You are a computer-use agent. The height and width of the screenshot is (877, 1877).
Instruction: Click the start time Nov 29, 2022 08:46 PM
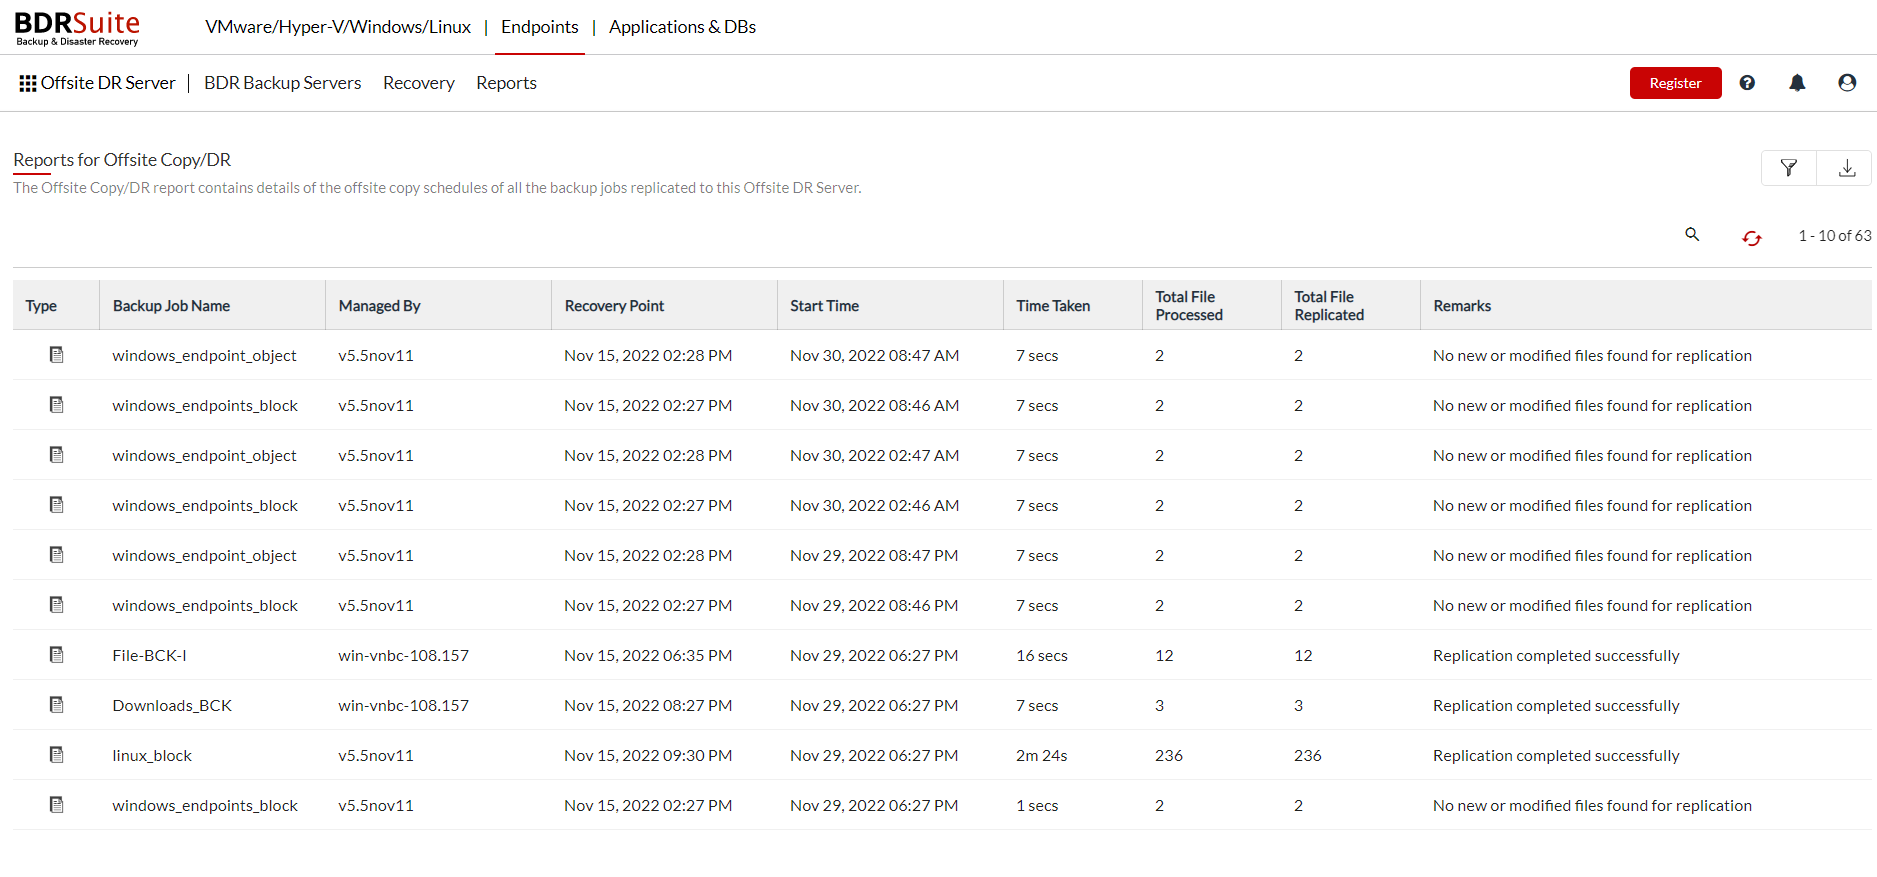874,605
